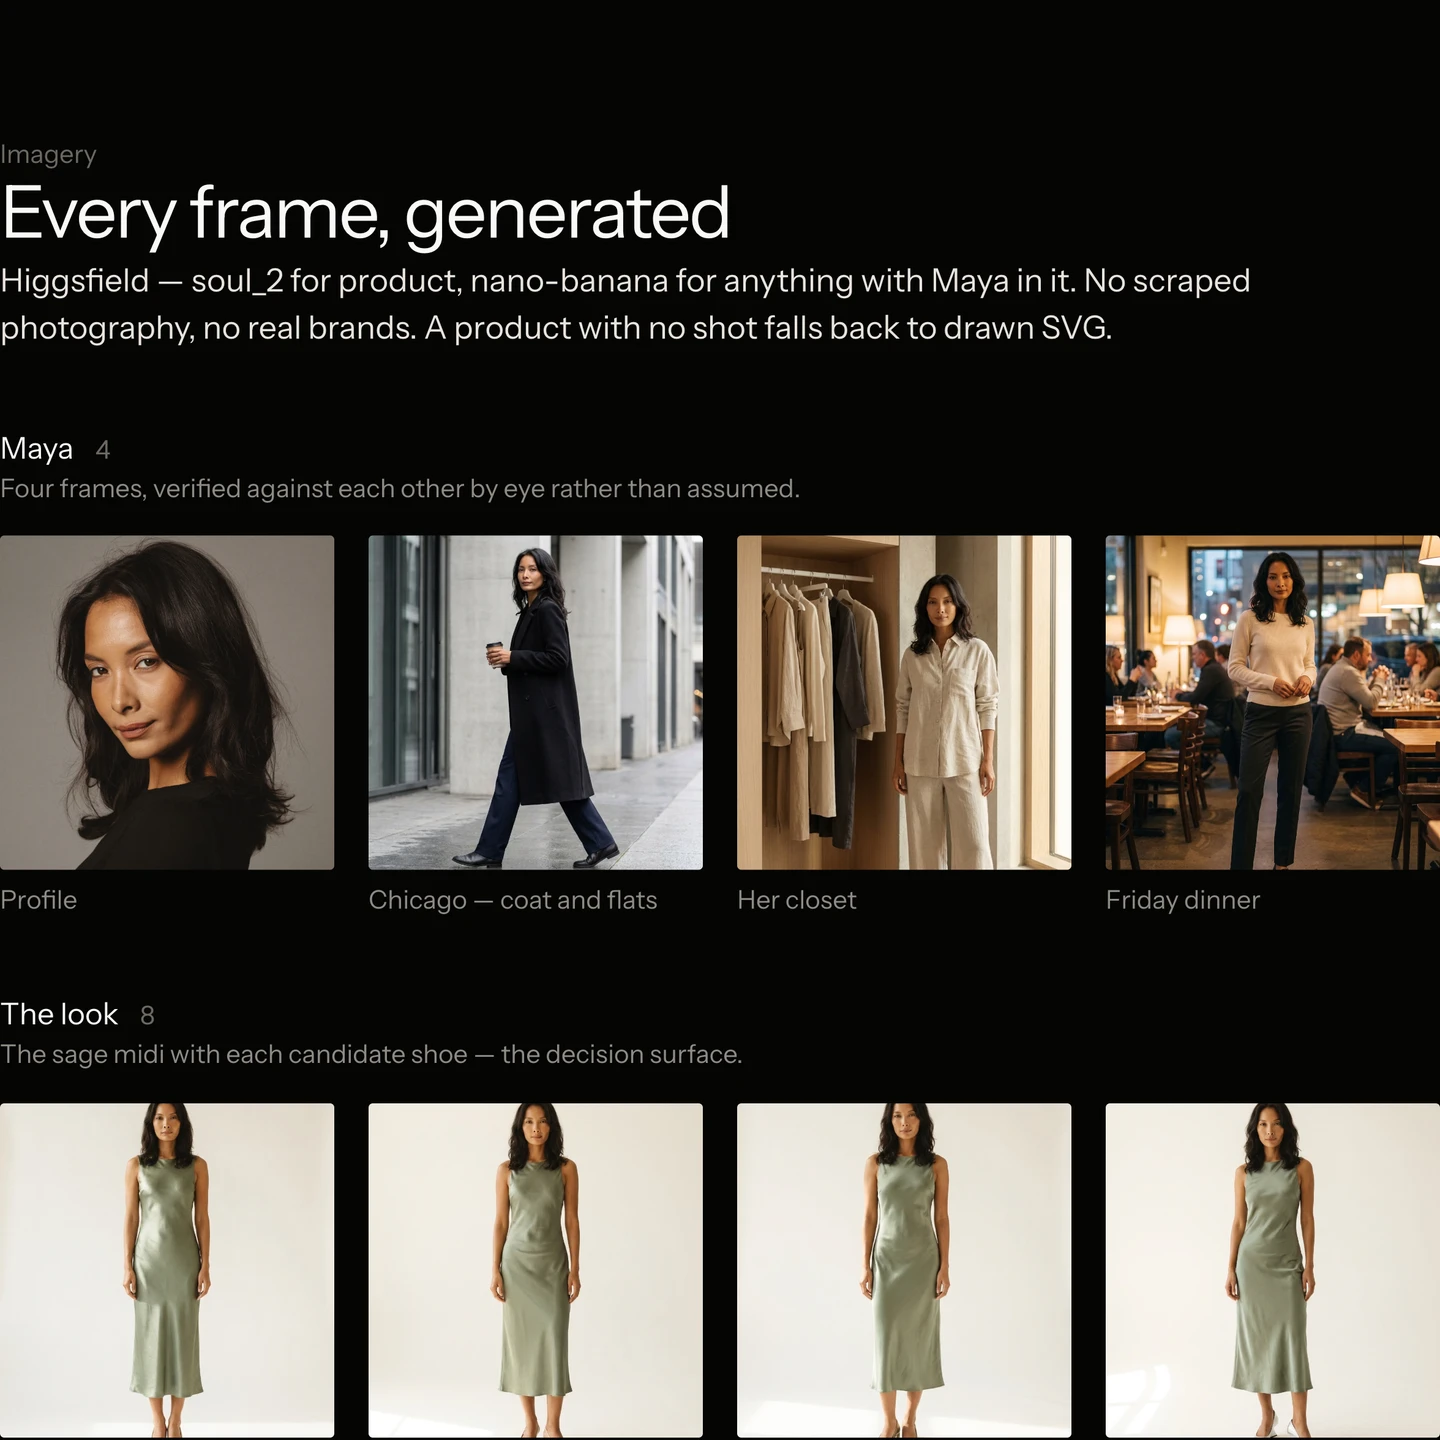Click the "Her closet" caption
Viewport: 1440px width, 1440px height.
[797, 900]
